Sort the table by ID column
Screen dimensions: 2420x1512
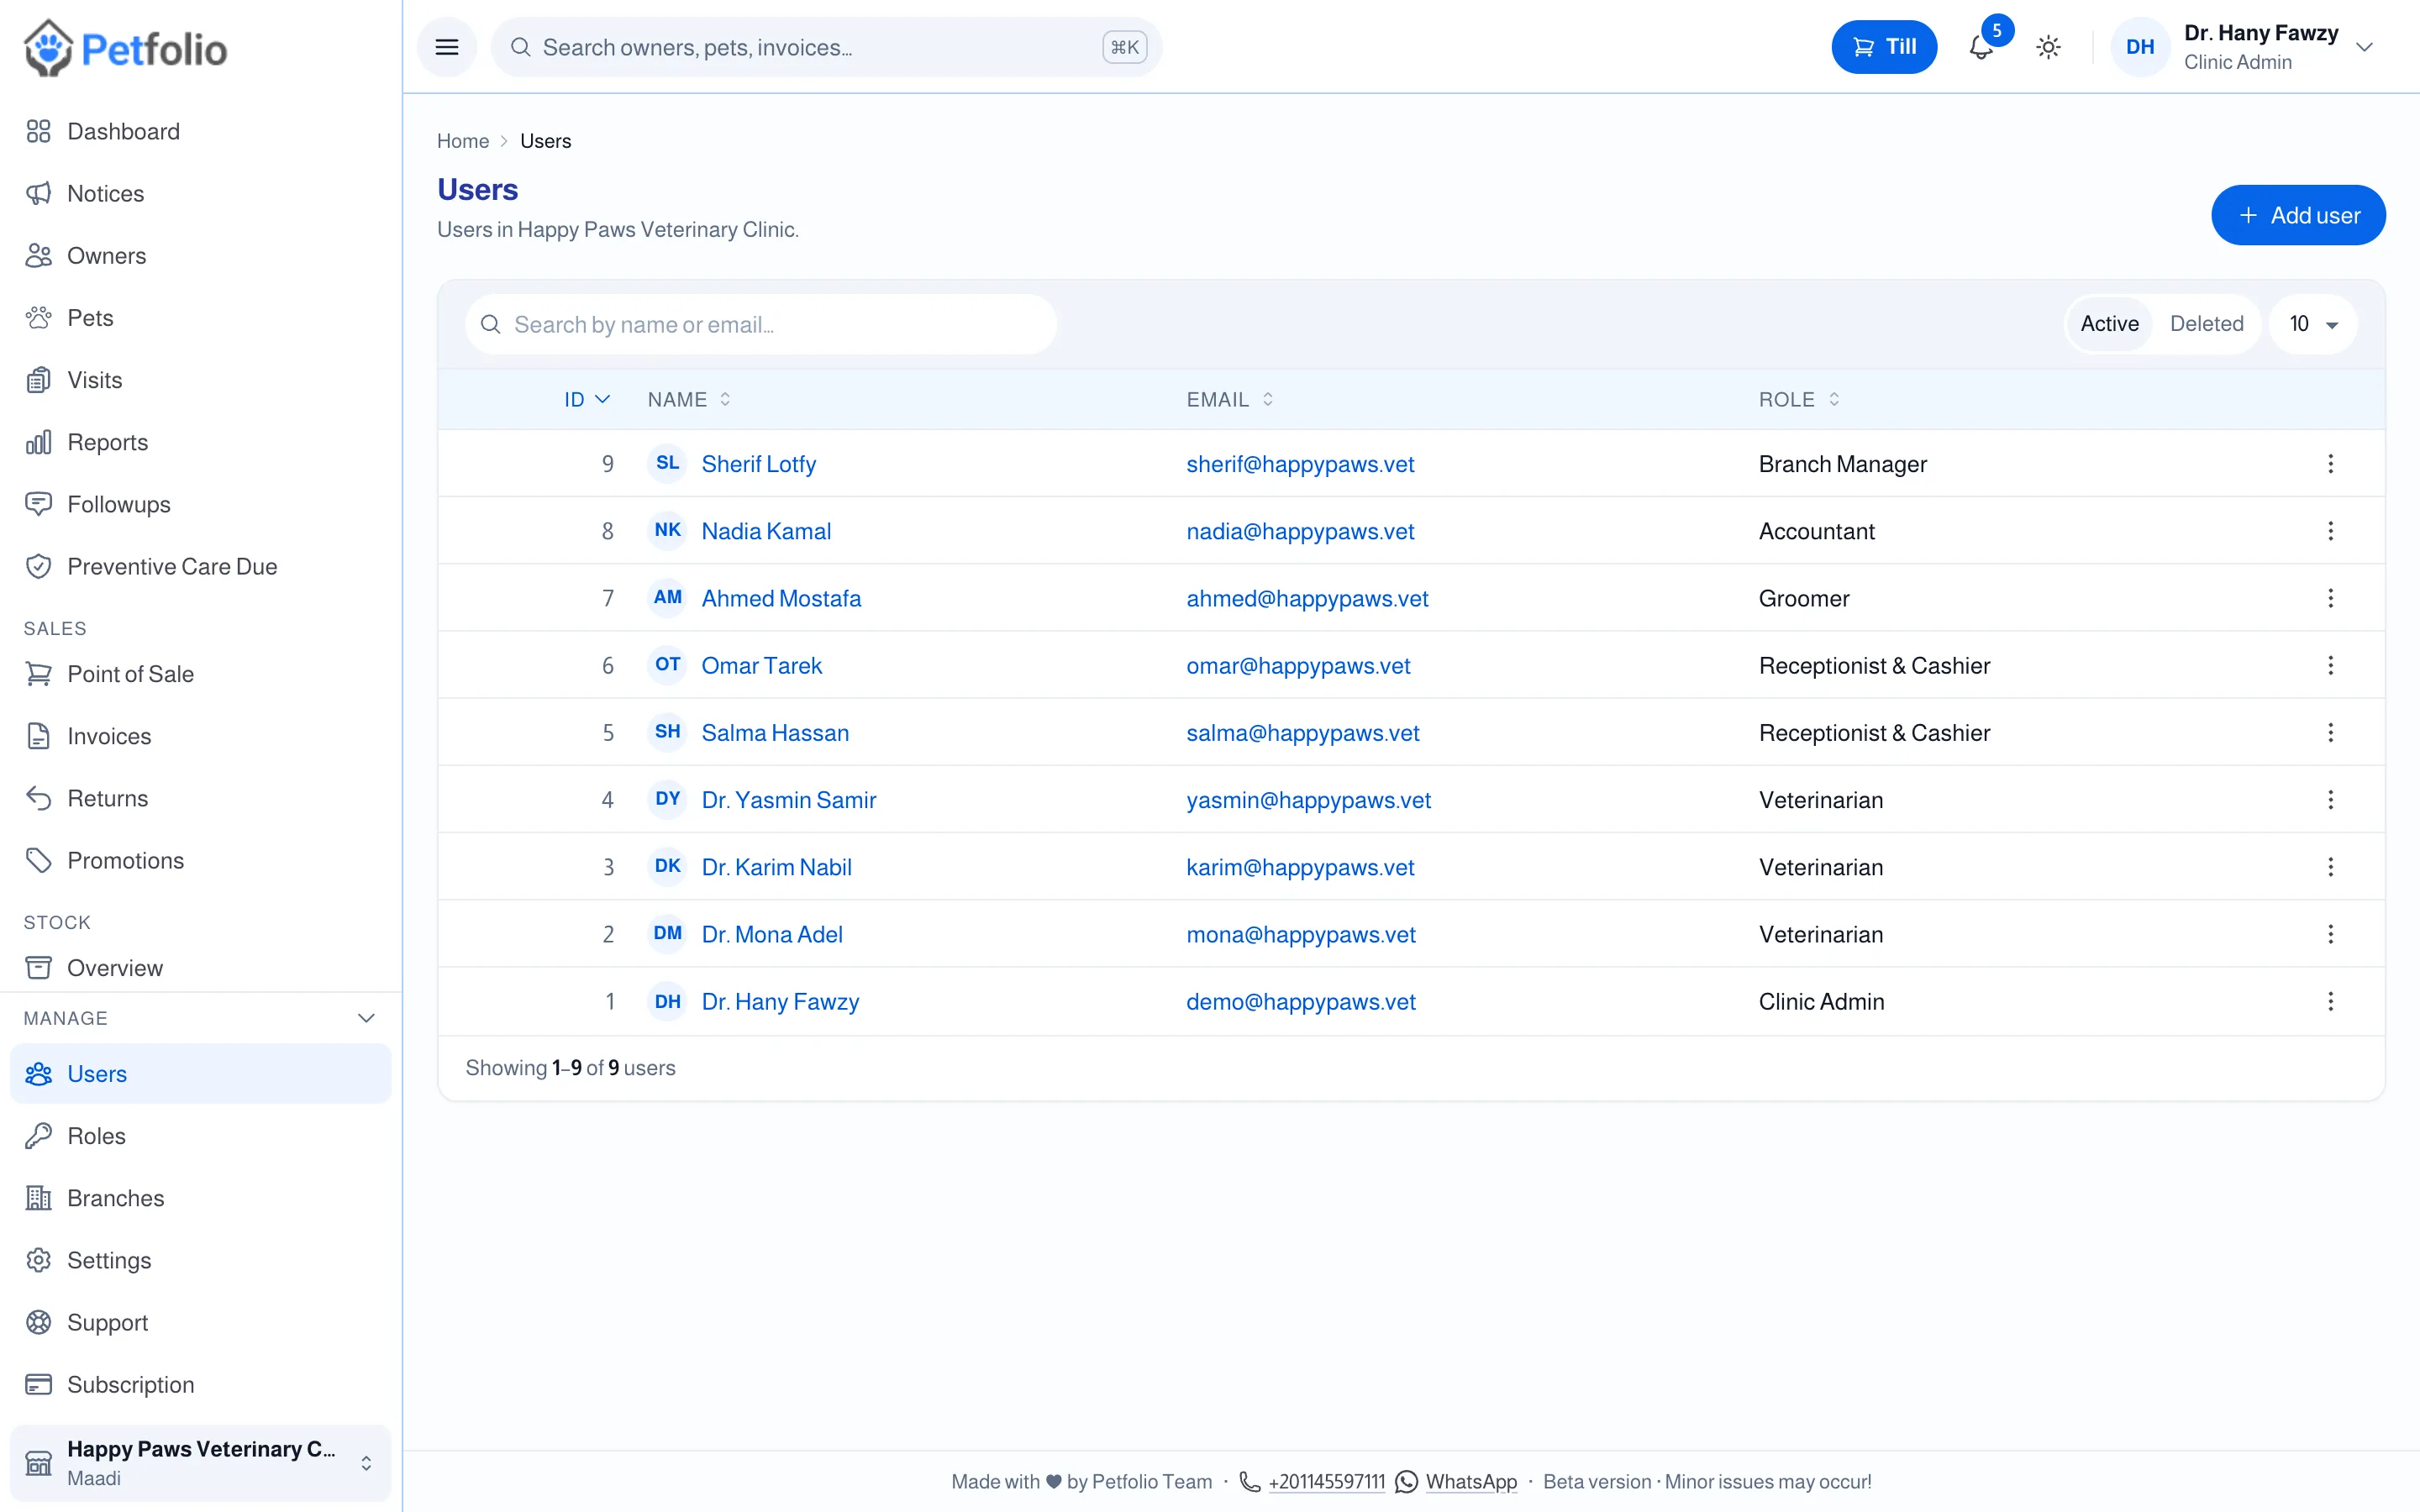(x=587, y=399)
